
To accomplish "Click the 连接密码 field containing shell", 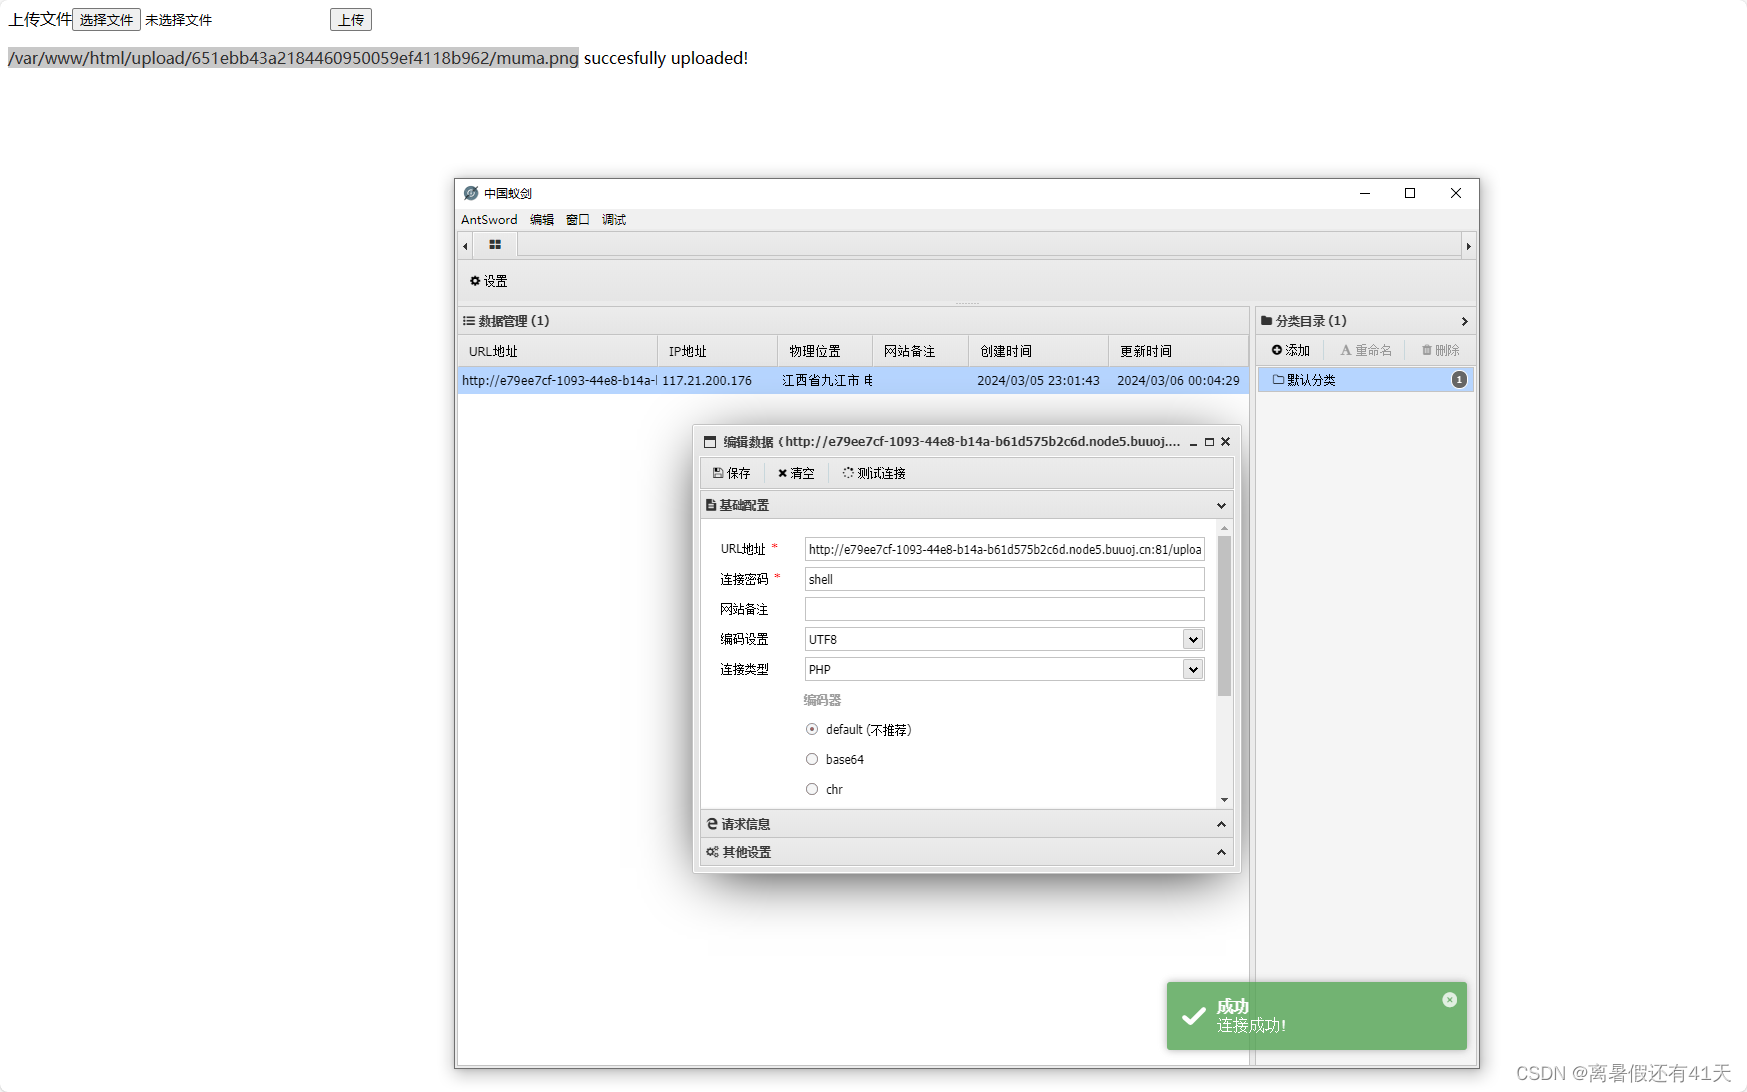I will coord(1004,579).
